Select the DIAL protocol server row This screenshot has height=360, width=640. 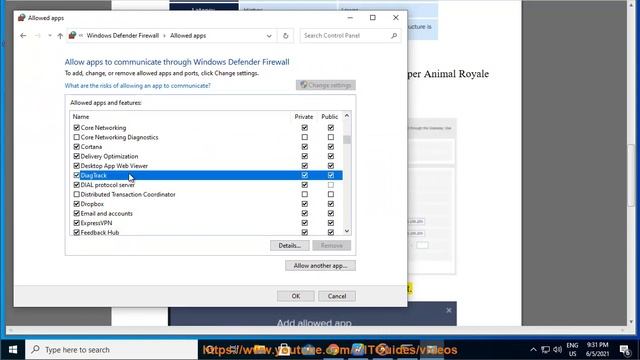pyautogui.click(x=206, y=185)
